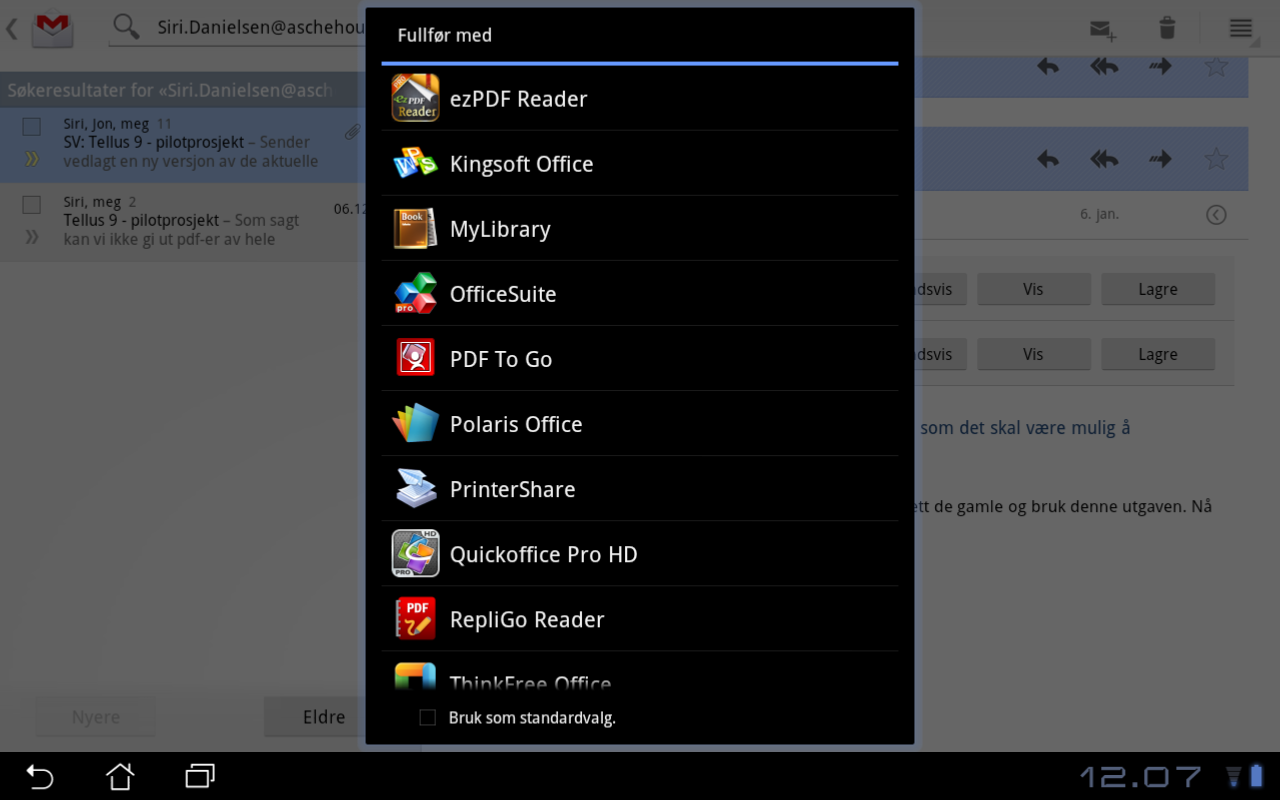Click the Gmail logo icon
Screen dimensions: 1280x800
tap(52, 28)
